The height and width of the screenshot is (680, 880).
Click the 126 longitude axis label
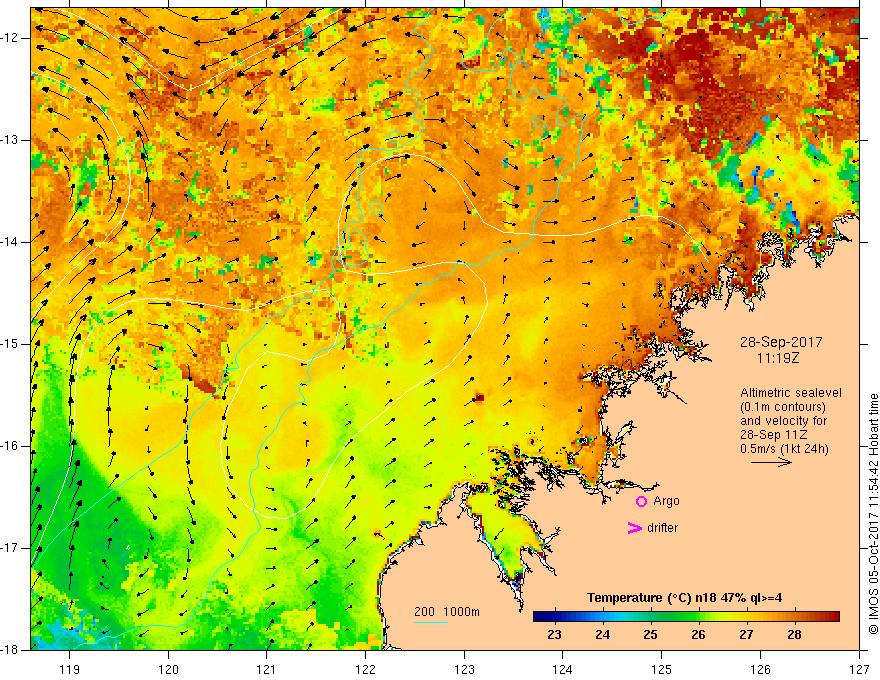760,670
